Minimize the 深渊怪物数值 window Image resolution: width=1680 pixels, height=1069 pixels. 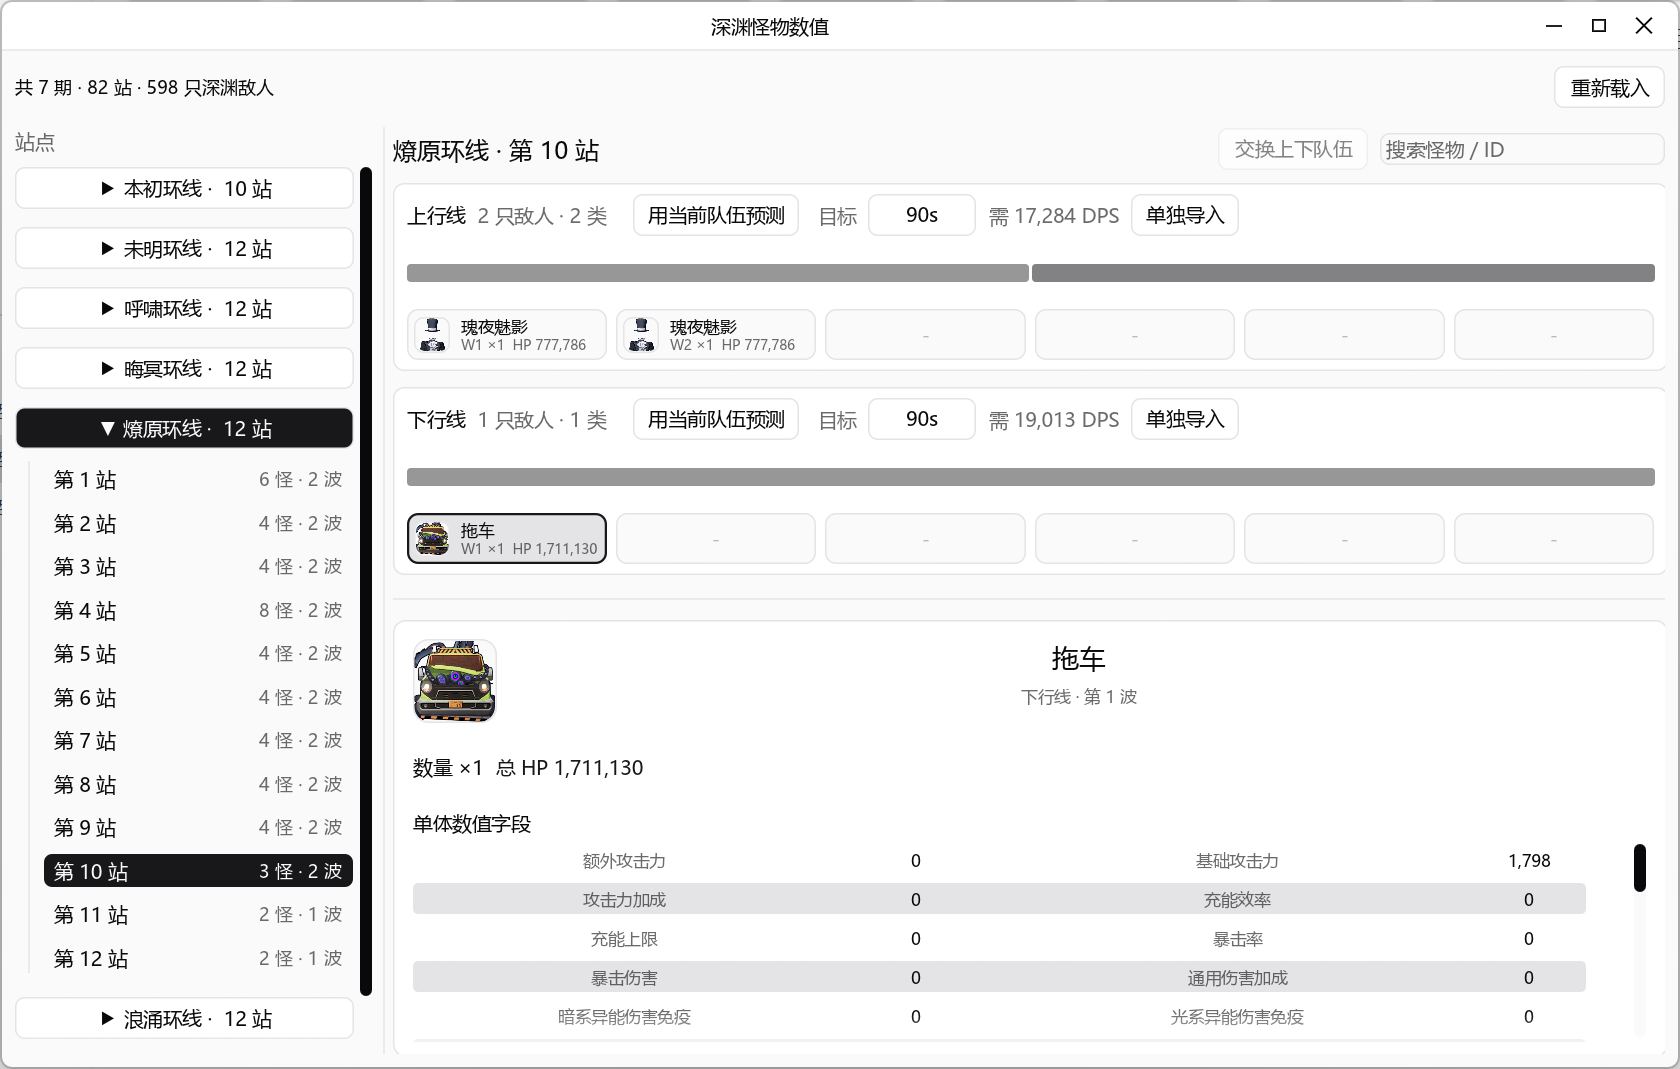tap(1554, 26)
